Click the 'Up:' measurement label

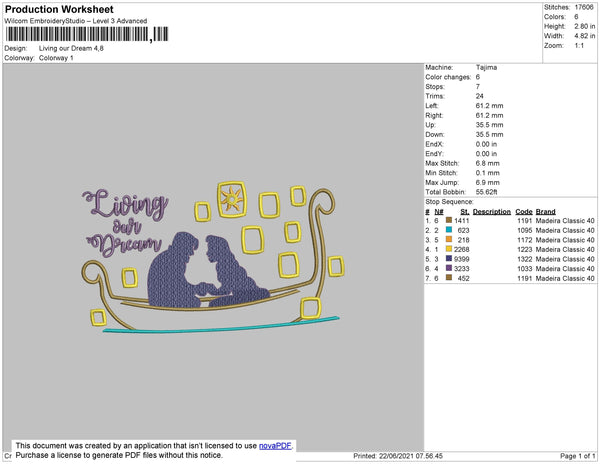click(x=430, y=125)
